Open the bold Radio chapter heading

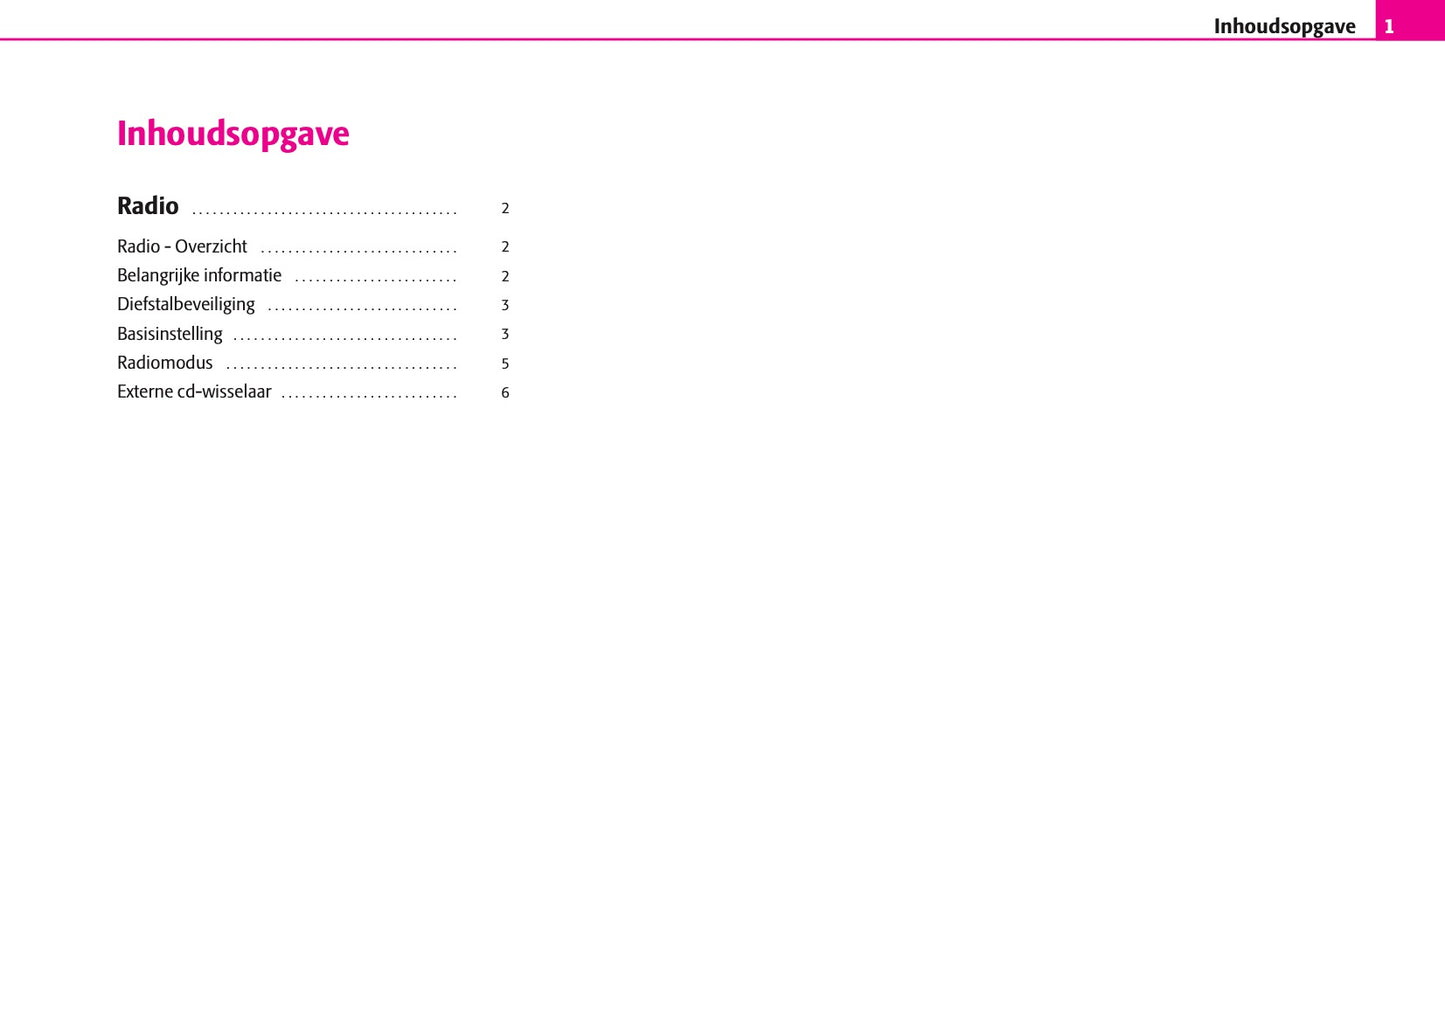click(148, 206)
